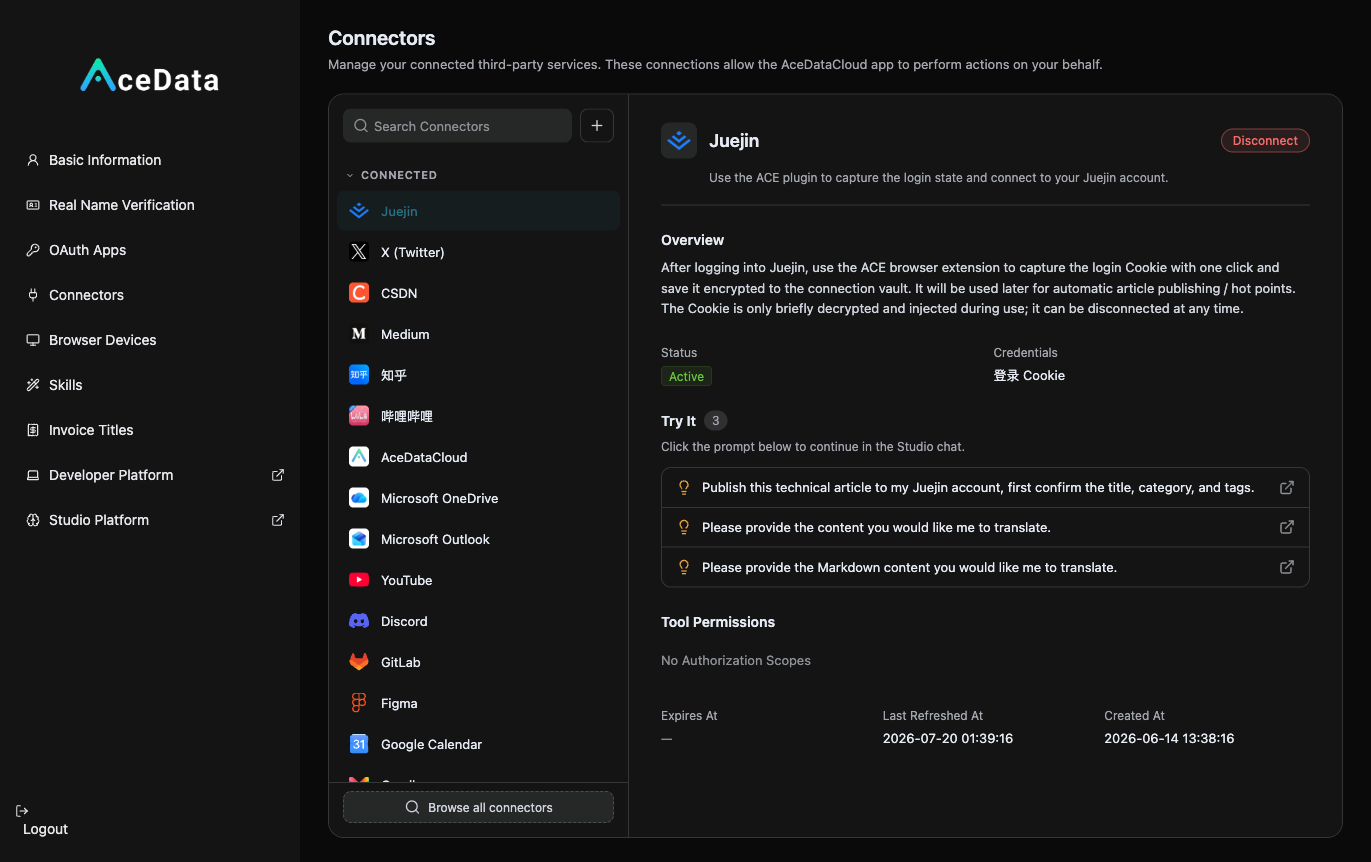Click external link icon beside Studio Platform
1371x862 pixels.
(278, 520)
